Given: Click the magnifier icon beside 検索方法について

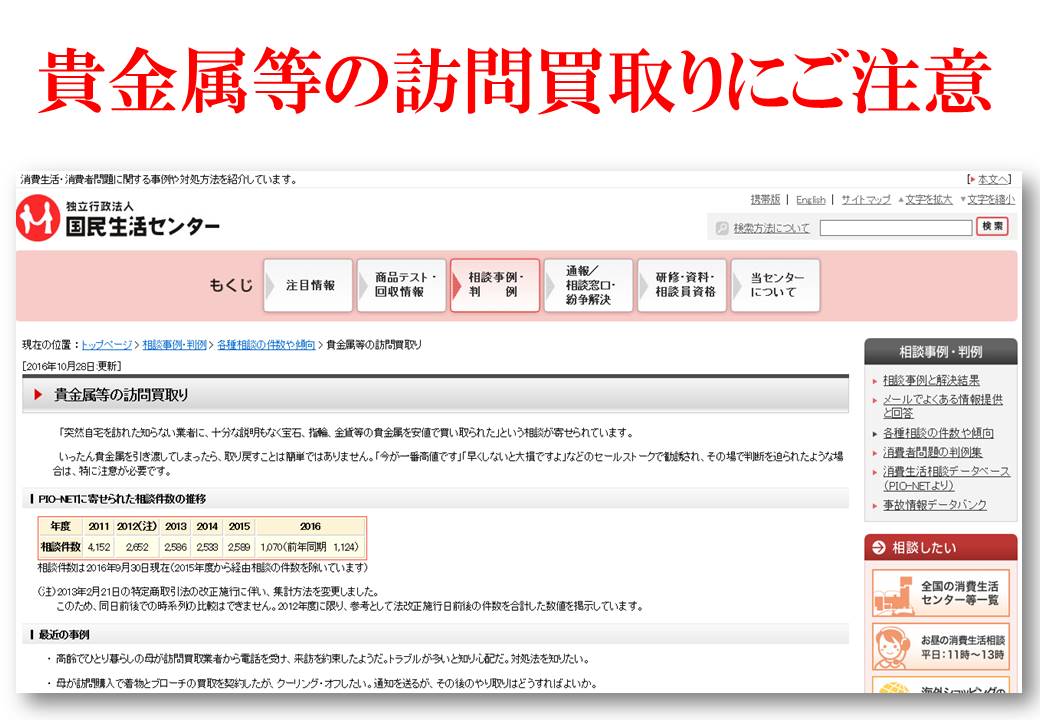Looking at the screenshot, I should click(722, 228).
